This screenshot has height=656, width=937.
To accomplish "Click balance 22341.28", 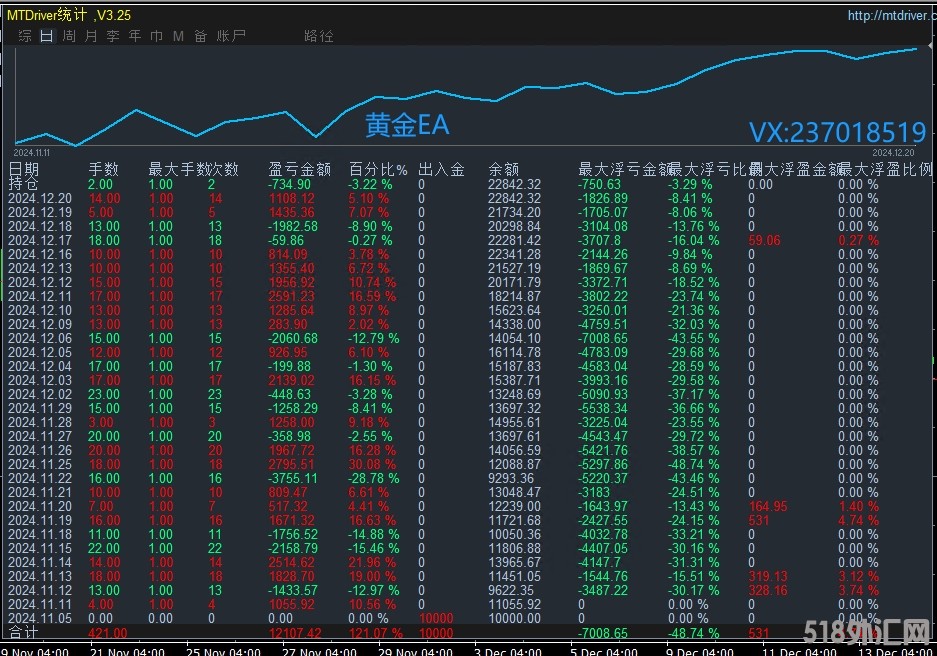I will pos(514,255).
